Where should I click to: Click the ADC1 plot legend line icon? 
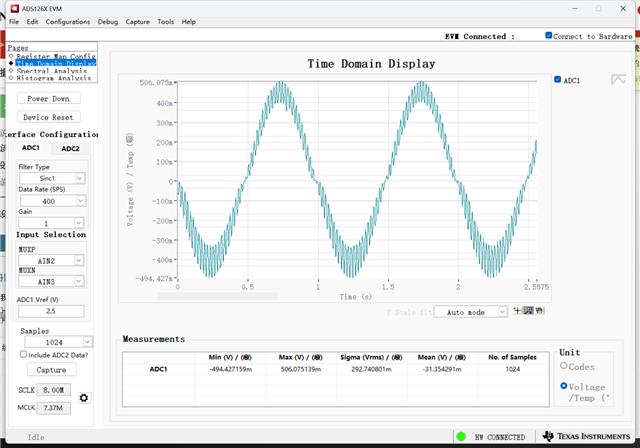point(619,80)
